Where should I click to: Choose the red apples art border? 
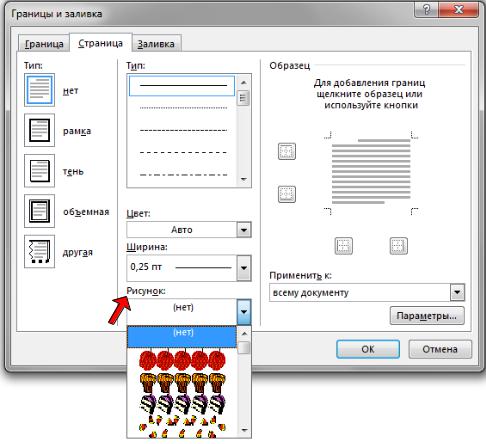coord(182,360)
